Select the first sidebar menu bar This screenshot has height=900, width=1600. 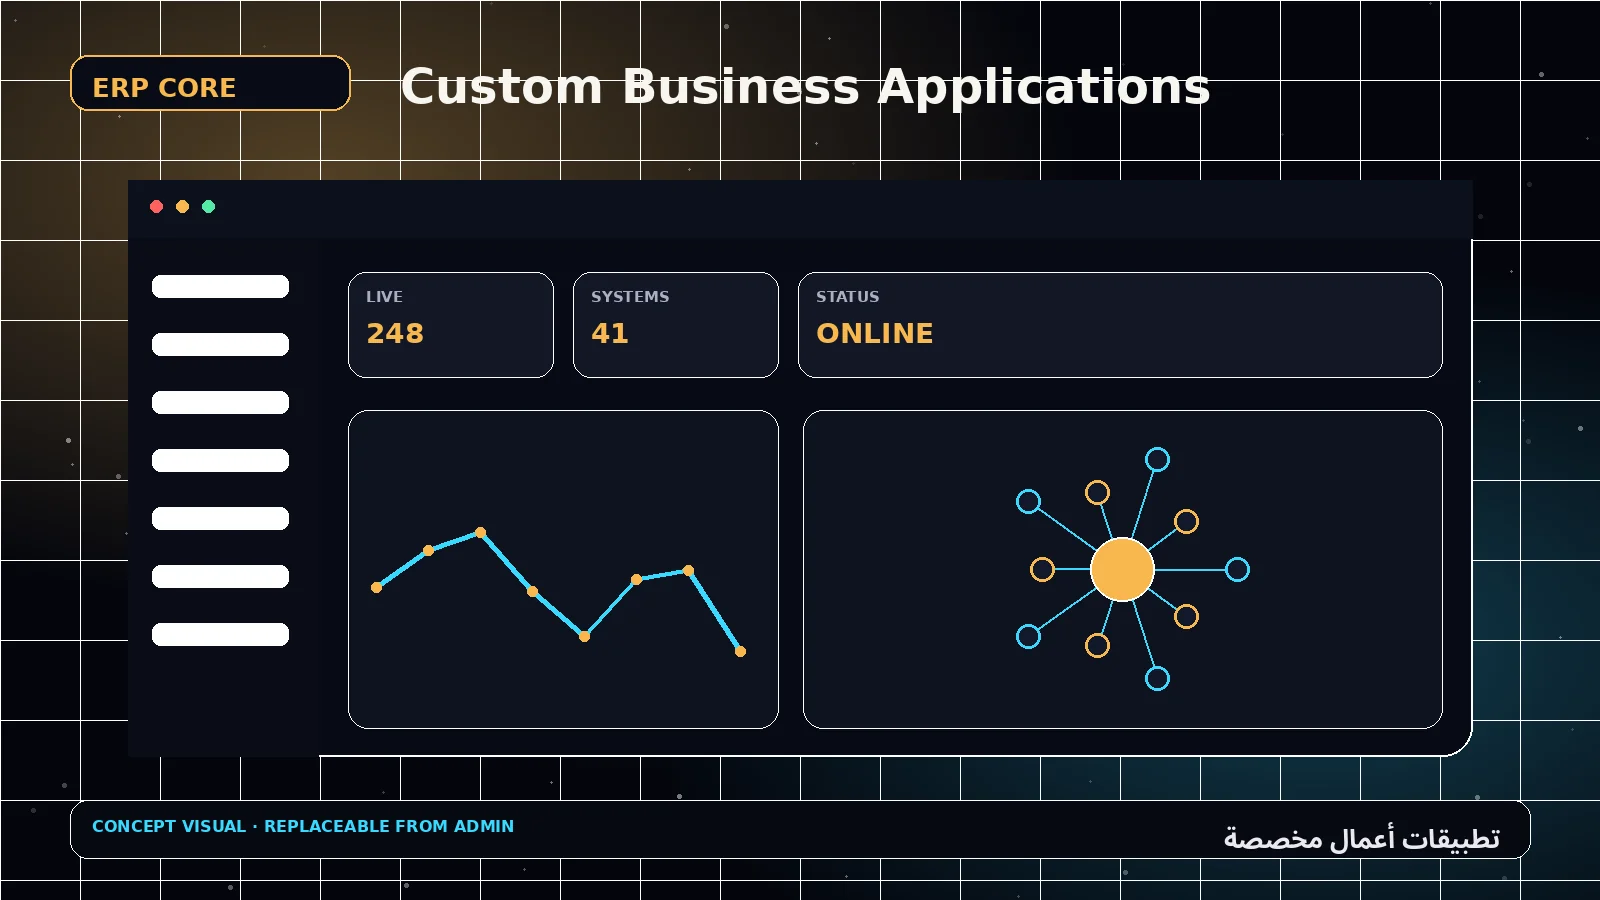click(220, 287)
